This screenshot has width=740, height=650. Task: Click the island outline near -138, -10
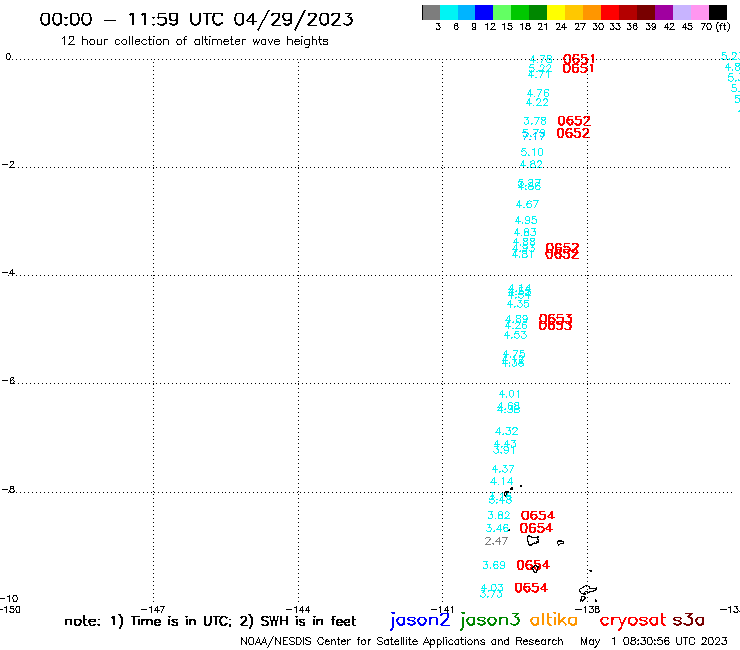point(588,590)
